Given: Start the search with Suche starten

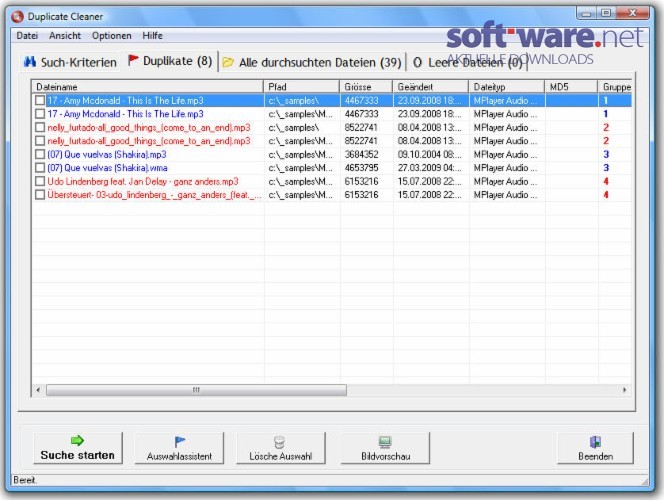Looking at the screenshot, I should pyautogui.click(x=78, y=448).
